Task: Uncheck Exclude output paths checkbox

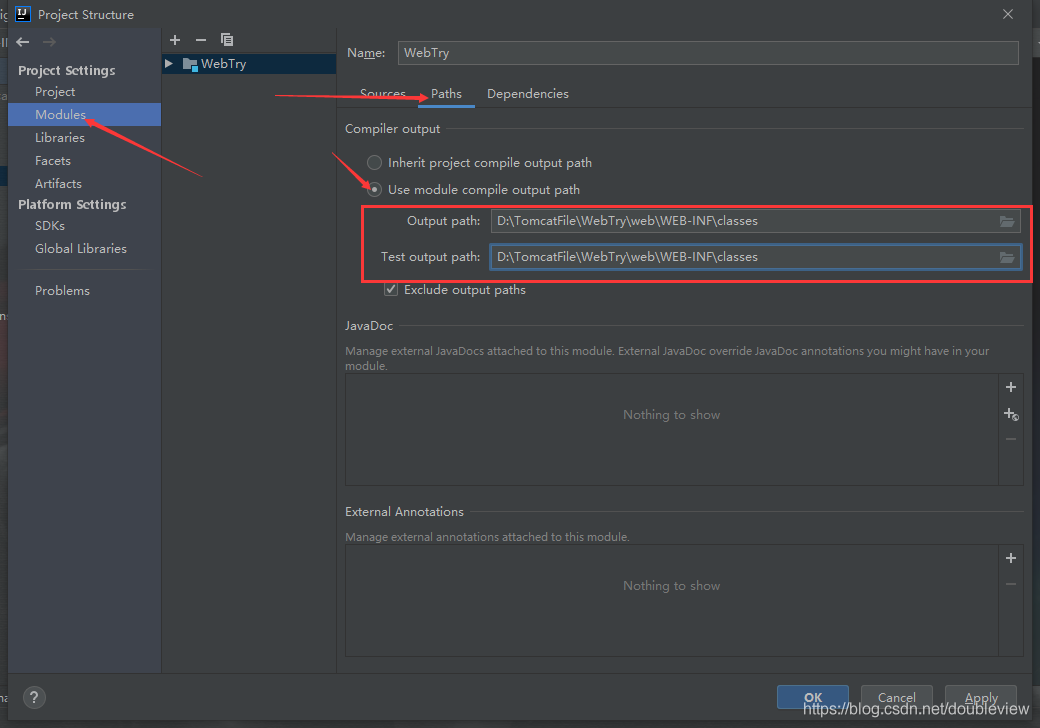Action: coord(391,290)
